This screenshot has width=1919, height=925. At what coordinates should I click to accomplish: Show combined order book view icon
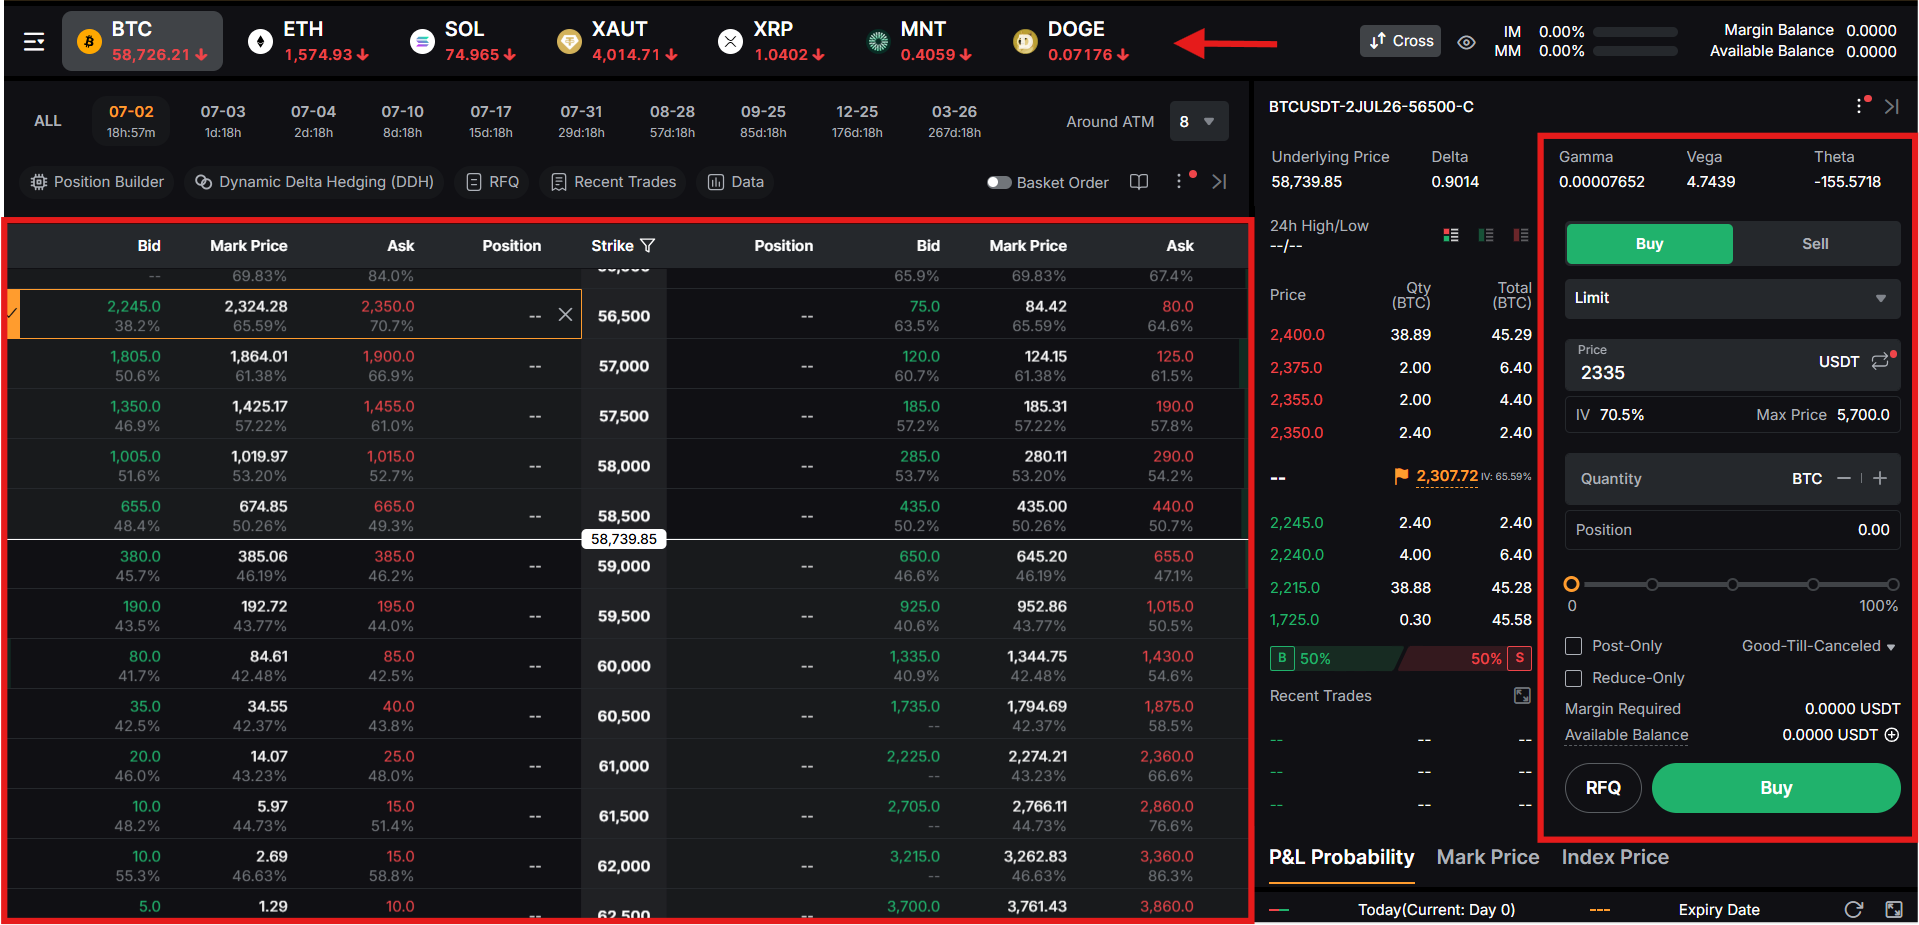[1451, 235]
